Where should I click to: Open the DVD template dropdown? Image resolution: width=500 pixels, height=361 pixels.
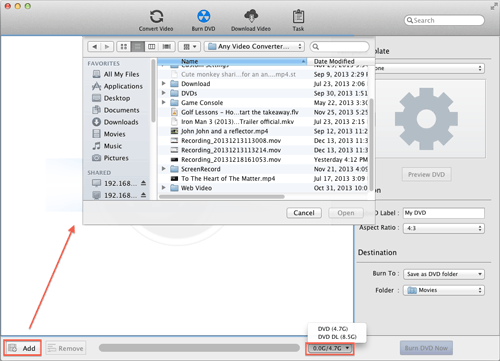click(430, 68)
